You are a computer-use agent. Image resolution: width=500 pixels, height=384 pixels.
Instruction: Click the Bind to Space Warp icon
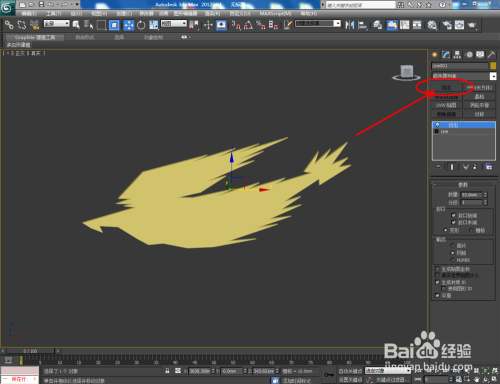(34, 25)
